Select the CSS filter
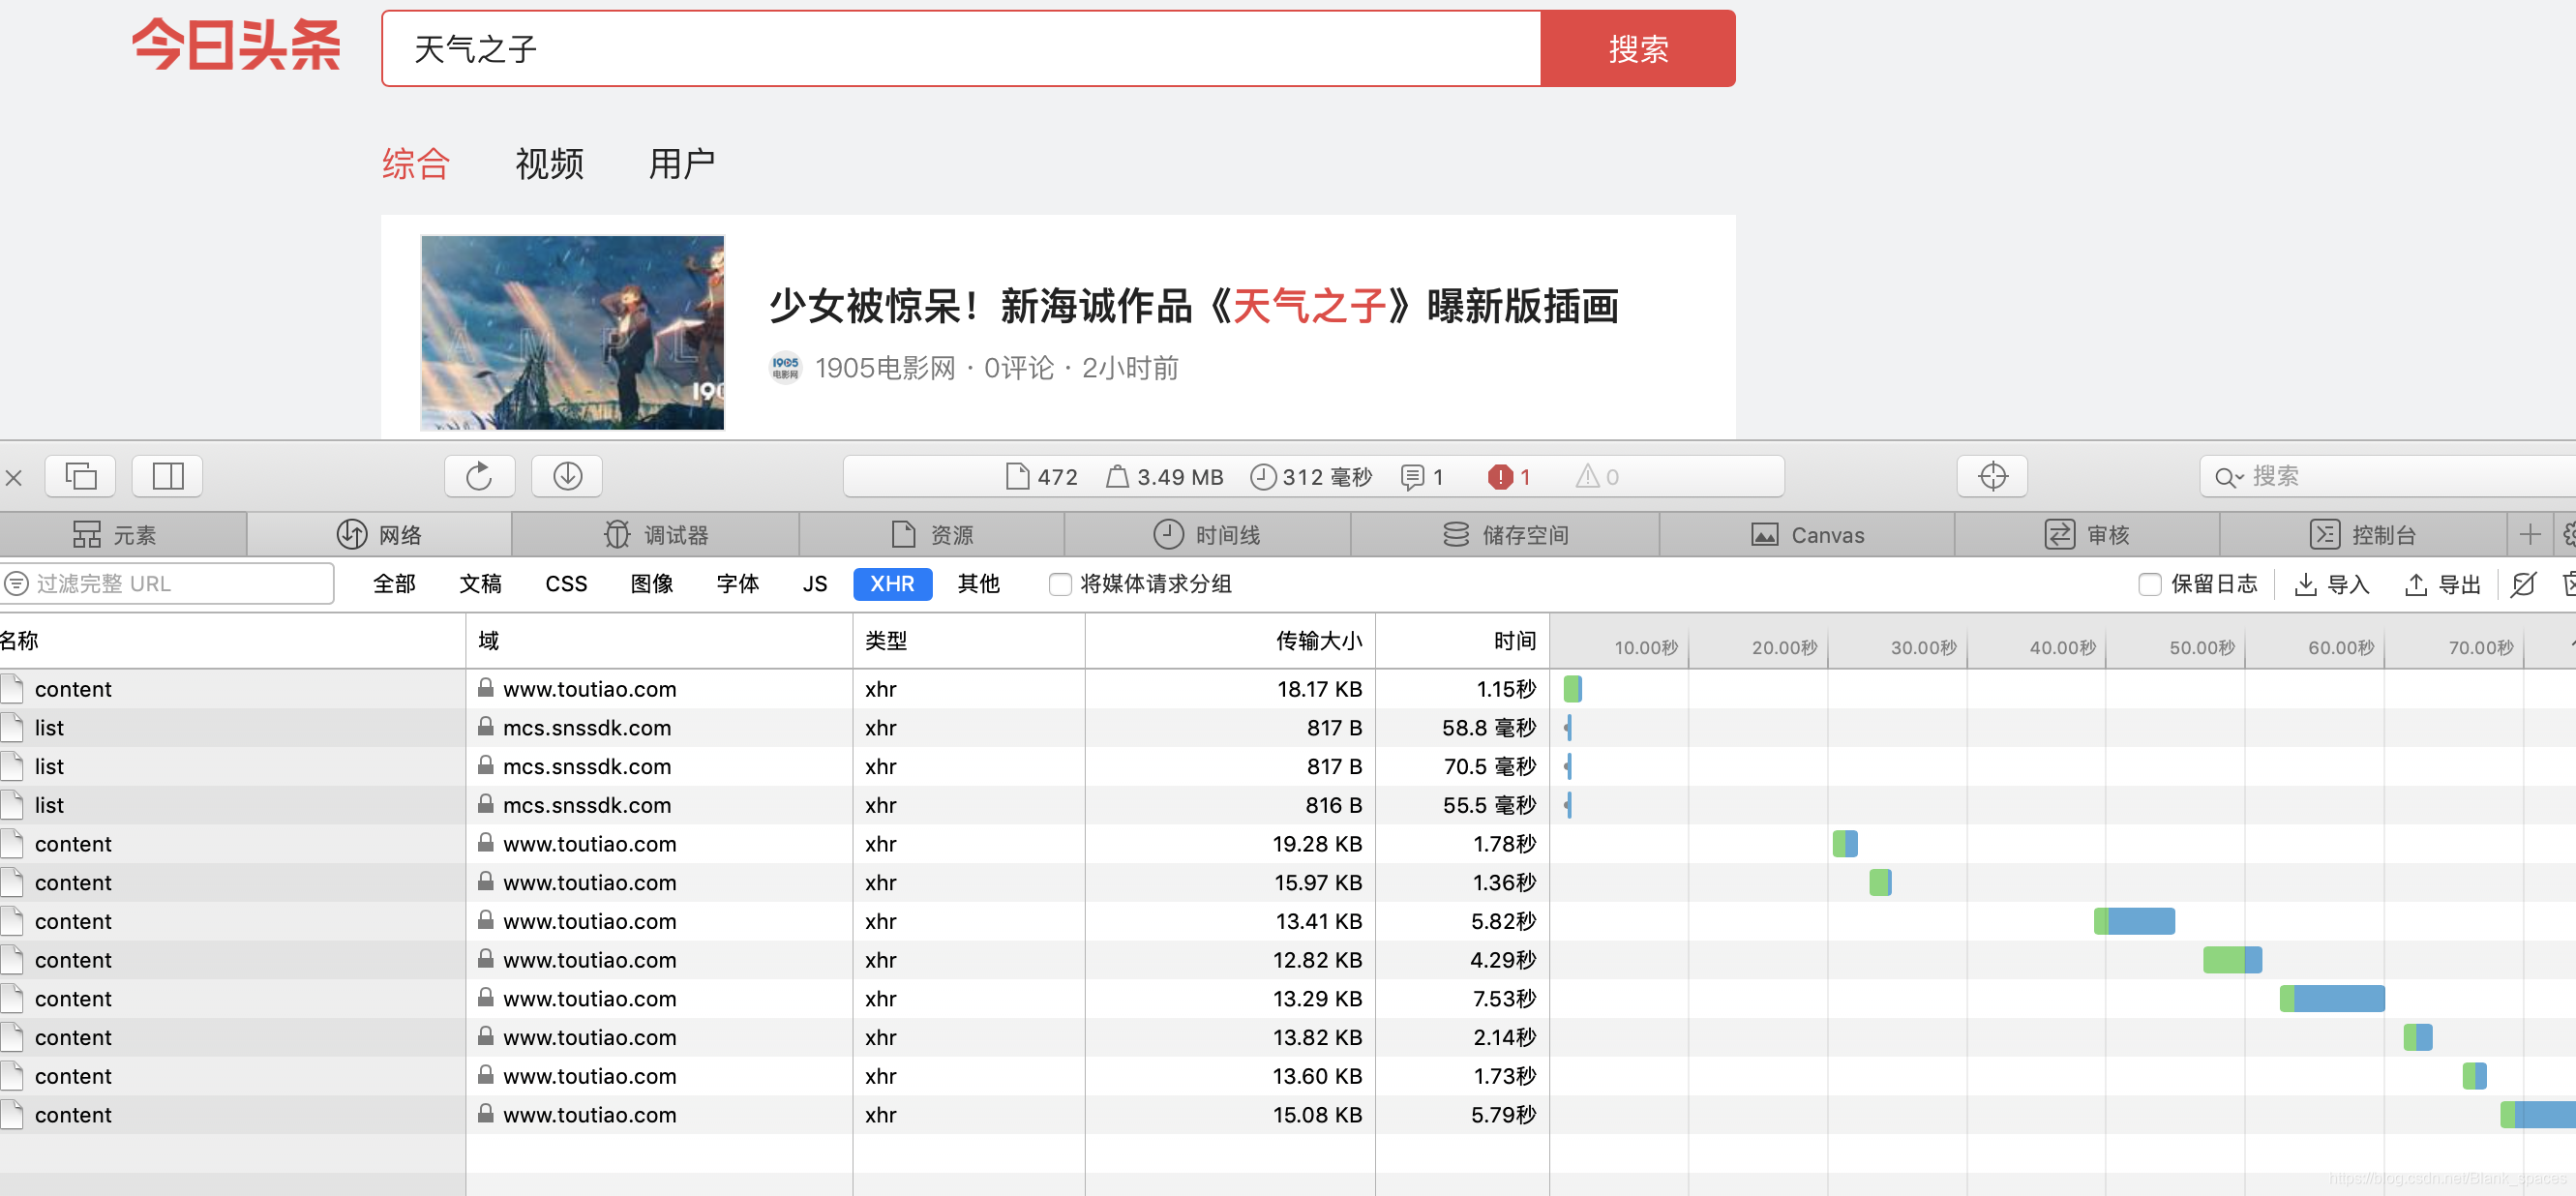Screen dimensions: 2576x1196 pos(566,584)
